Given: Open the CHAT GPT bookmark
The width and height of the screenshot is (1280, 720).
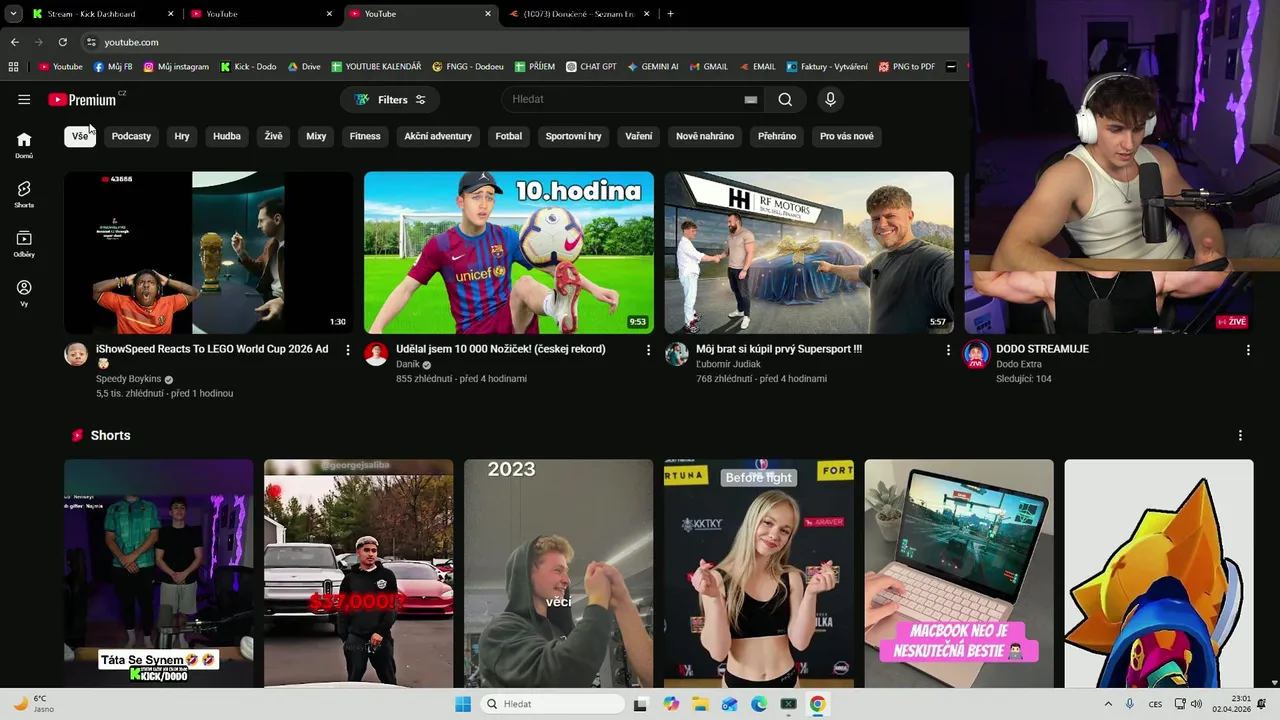Looking at the screenshot, I should coord(591,67).
